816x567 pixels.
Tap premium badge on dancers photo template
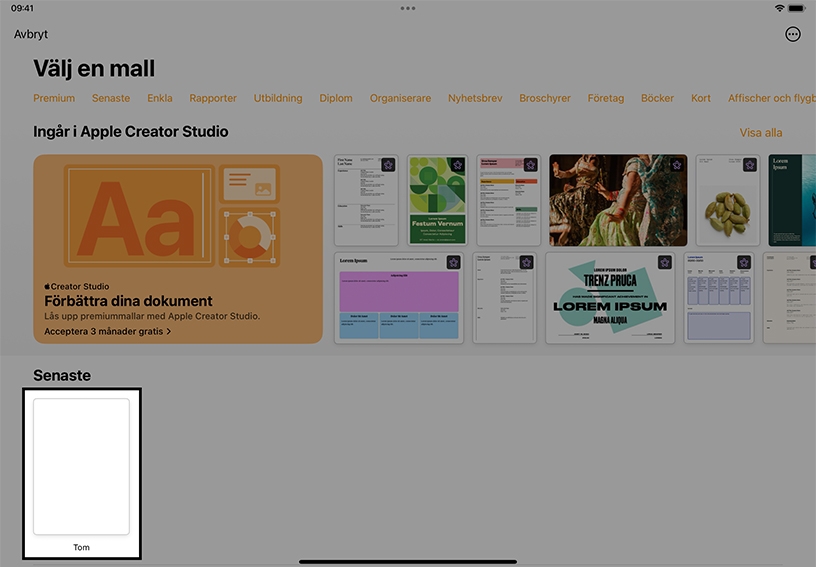coord(677,165)
